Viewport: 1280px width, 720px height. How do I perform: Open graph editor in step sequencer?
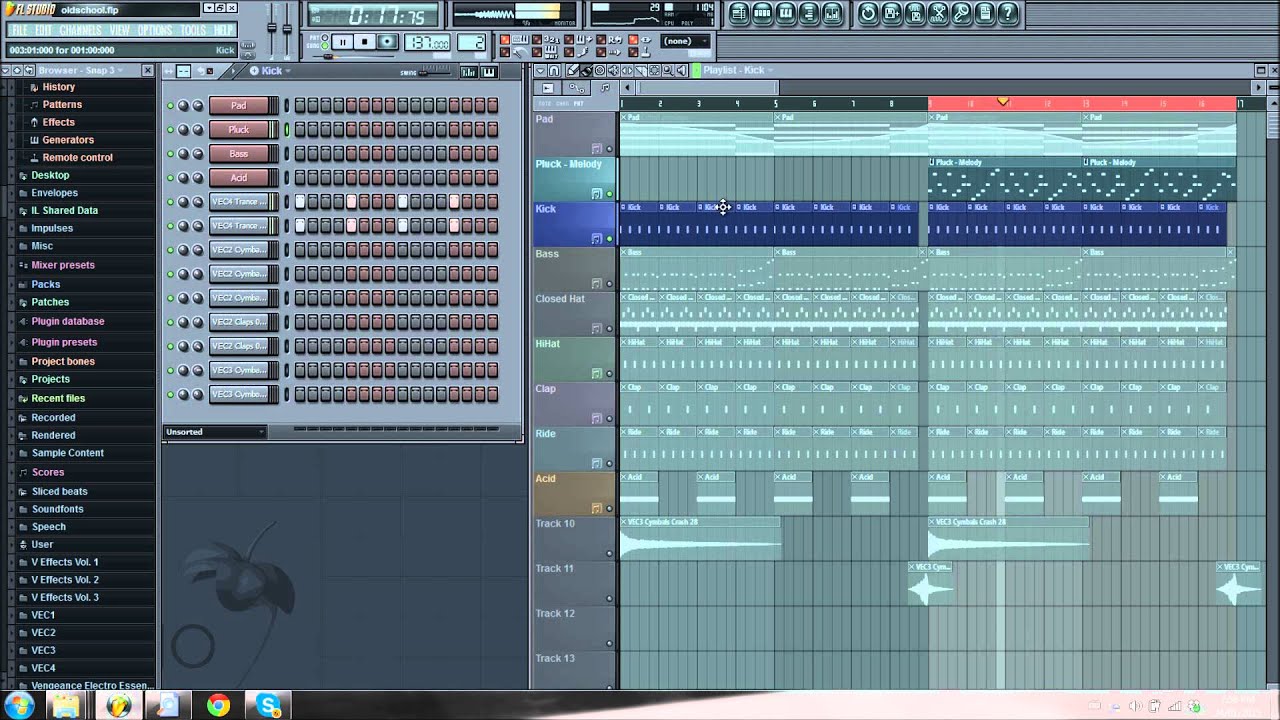pos(469,72)
